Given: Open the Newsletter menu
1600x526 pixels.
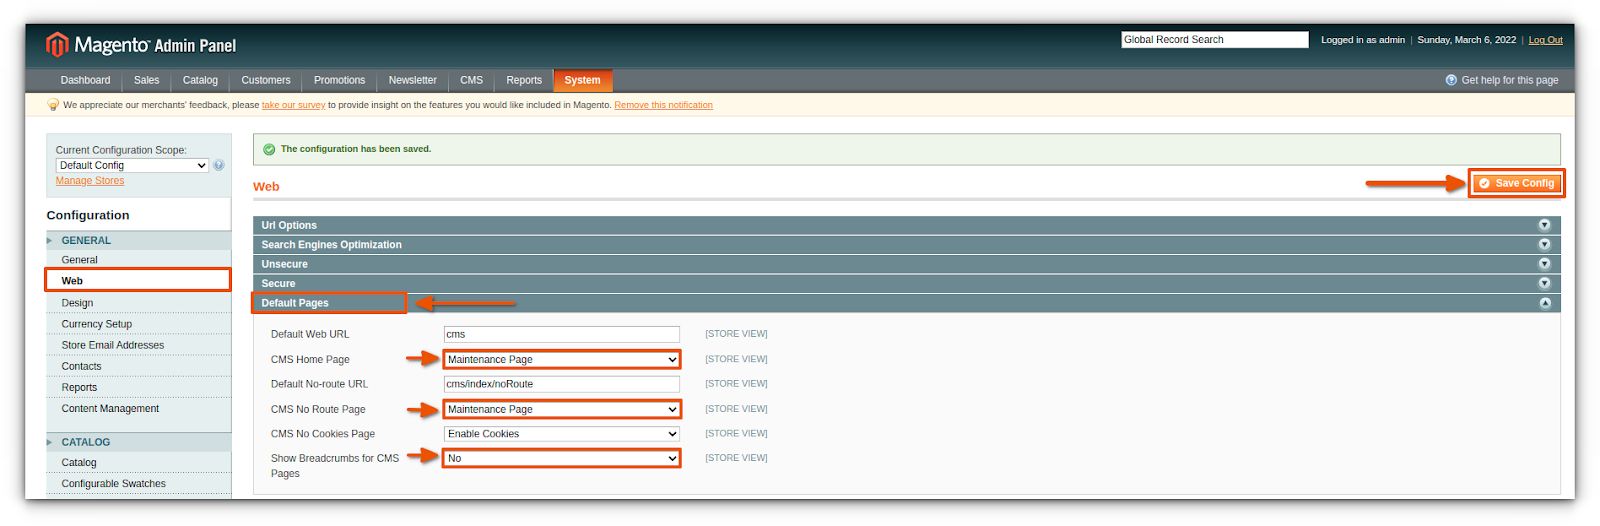Looking at the screenshot, I should click(x=412, y=80).
